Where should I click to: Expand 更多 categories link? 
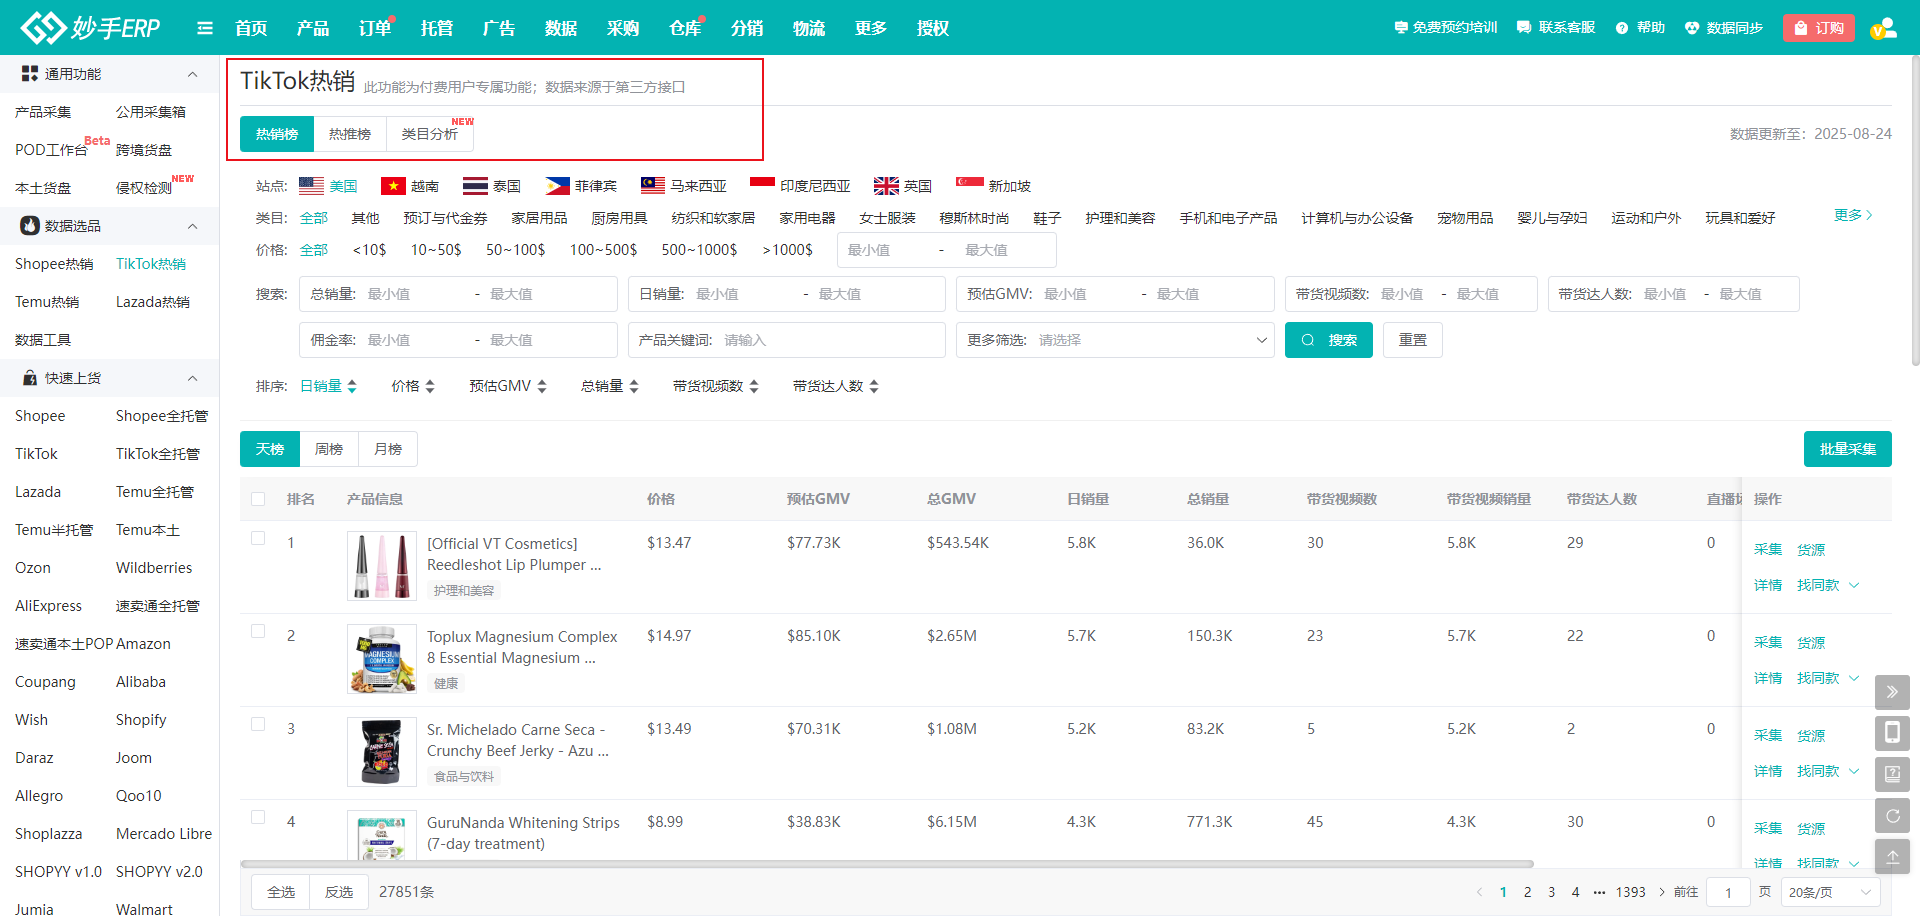(1853, 215)
